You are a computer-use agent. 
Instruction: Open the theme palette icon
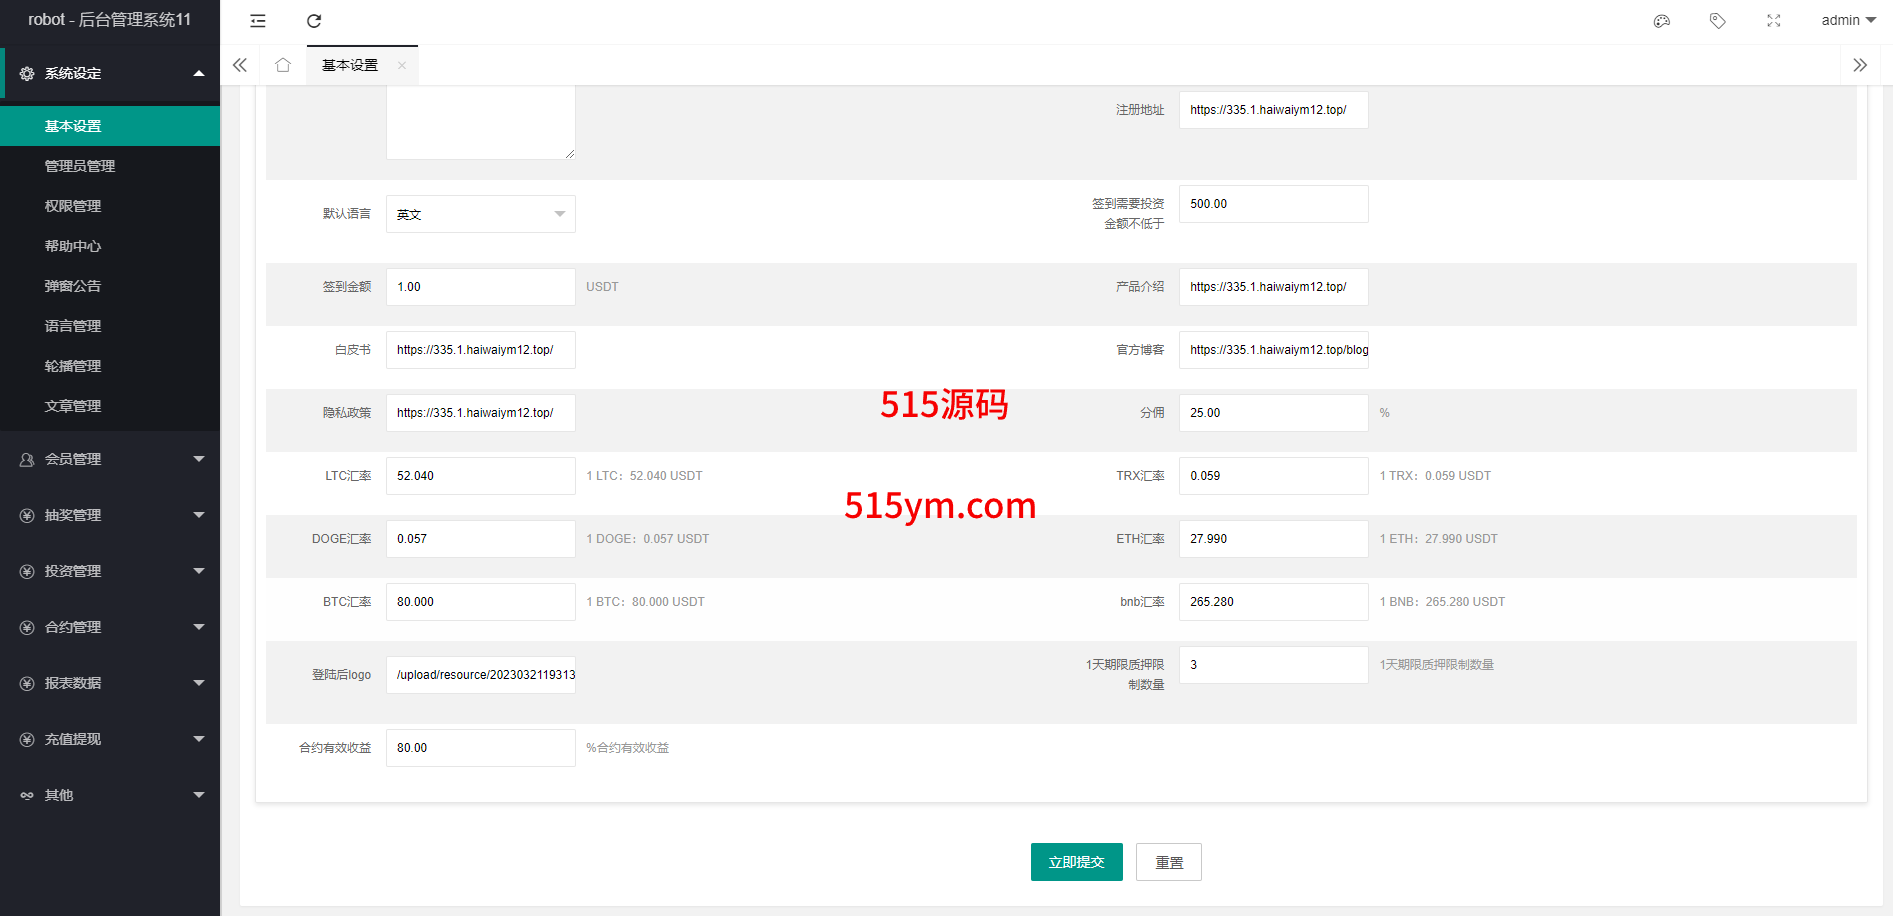click(x=1662, y=21)
